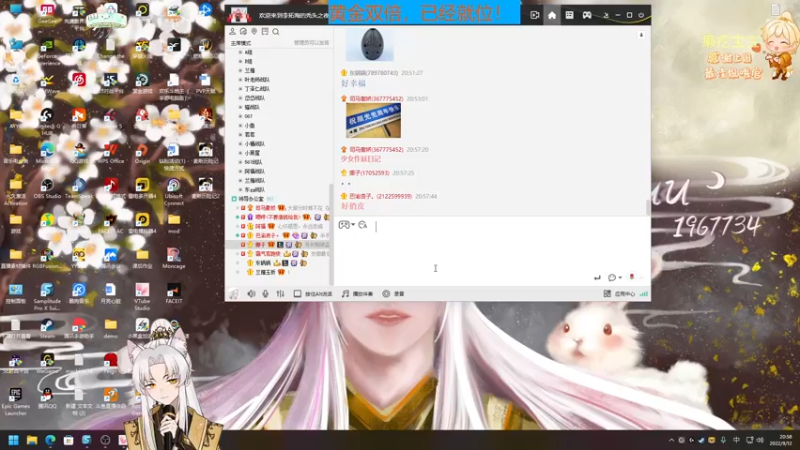Expand the 小鱼 channel node

240,126
